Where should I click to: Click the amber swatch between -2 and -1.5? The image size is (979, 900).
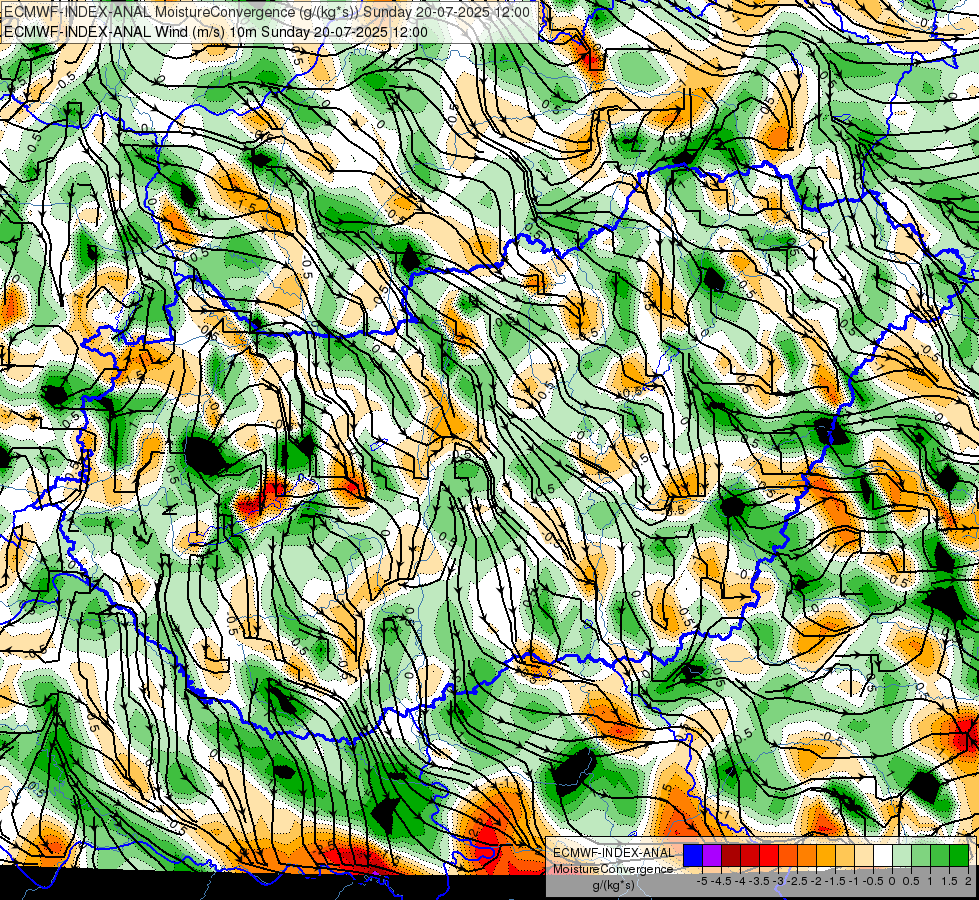[x=826, y=855]
